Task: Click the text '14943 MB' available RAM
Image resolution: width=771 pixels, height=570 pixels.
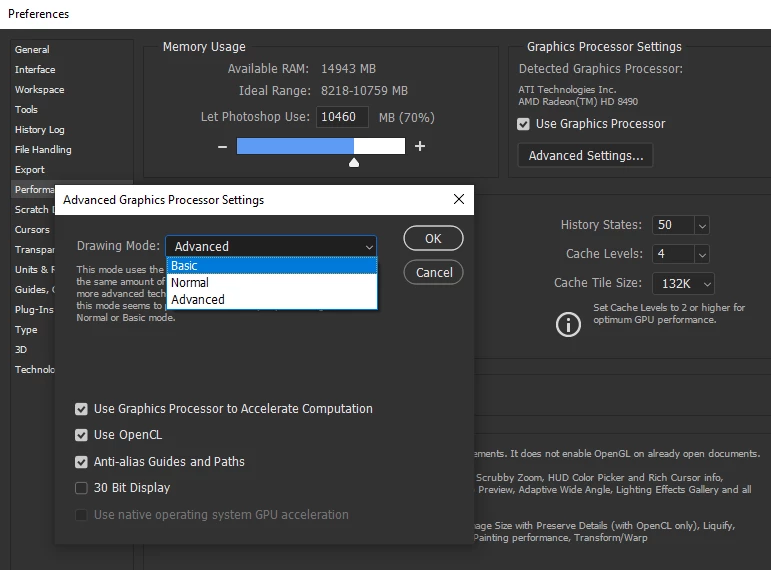Action: [348, 69]
